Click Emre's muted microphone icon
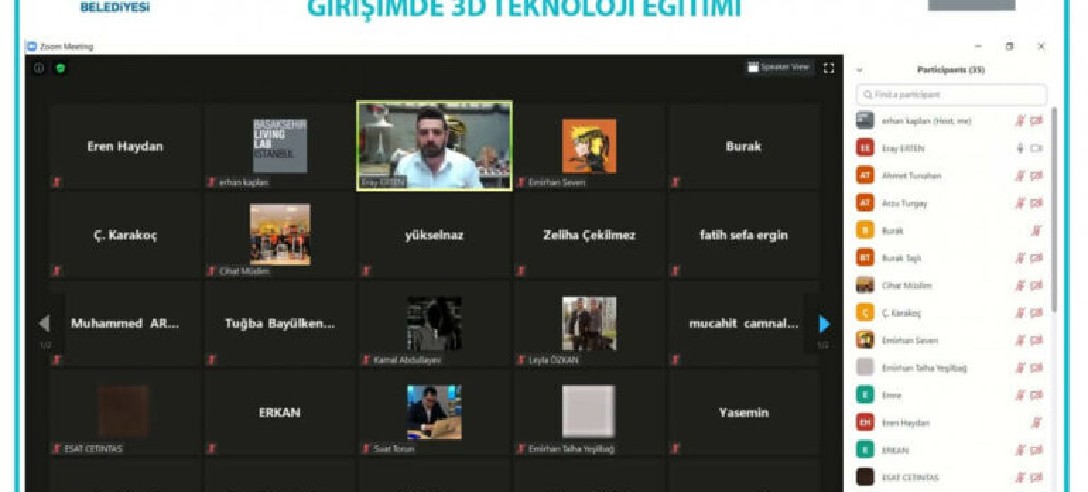 coord(1021,396)
